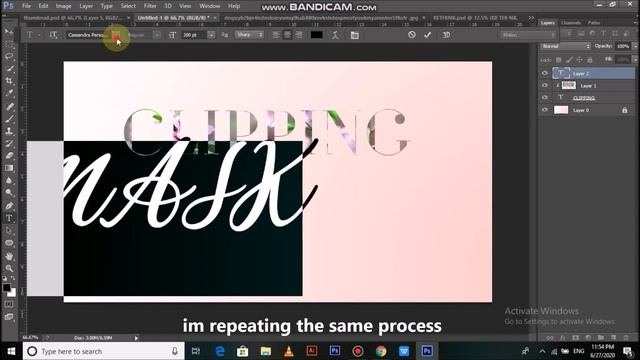Screen dimensions: 640x360
Task: Lock image pixels with brush icon
Action: 569,60
